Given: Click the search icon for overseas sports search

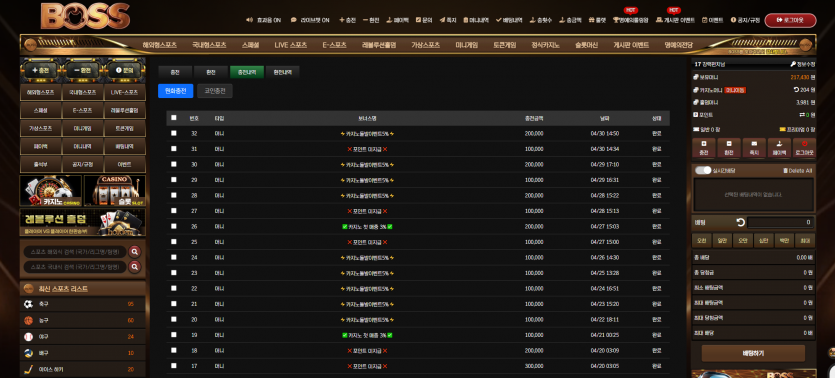Looking at the screenshot, I should click(x=135, y=252).
